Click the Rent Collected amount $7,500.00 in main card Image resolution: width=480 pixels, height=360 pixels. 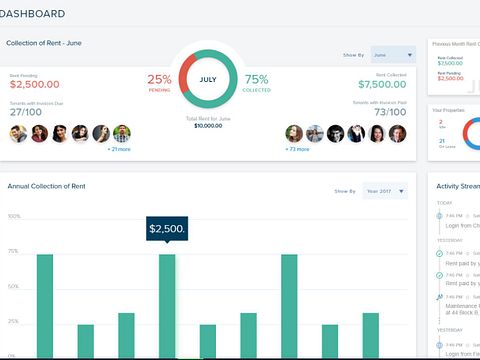[382, 84]
